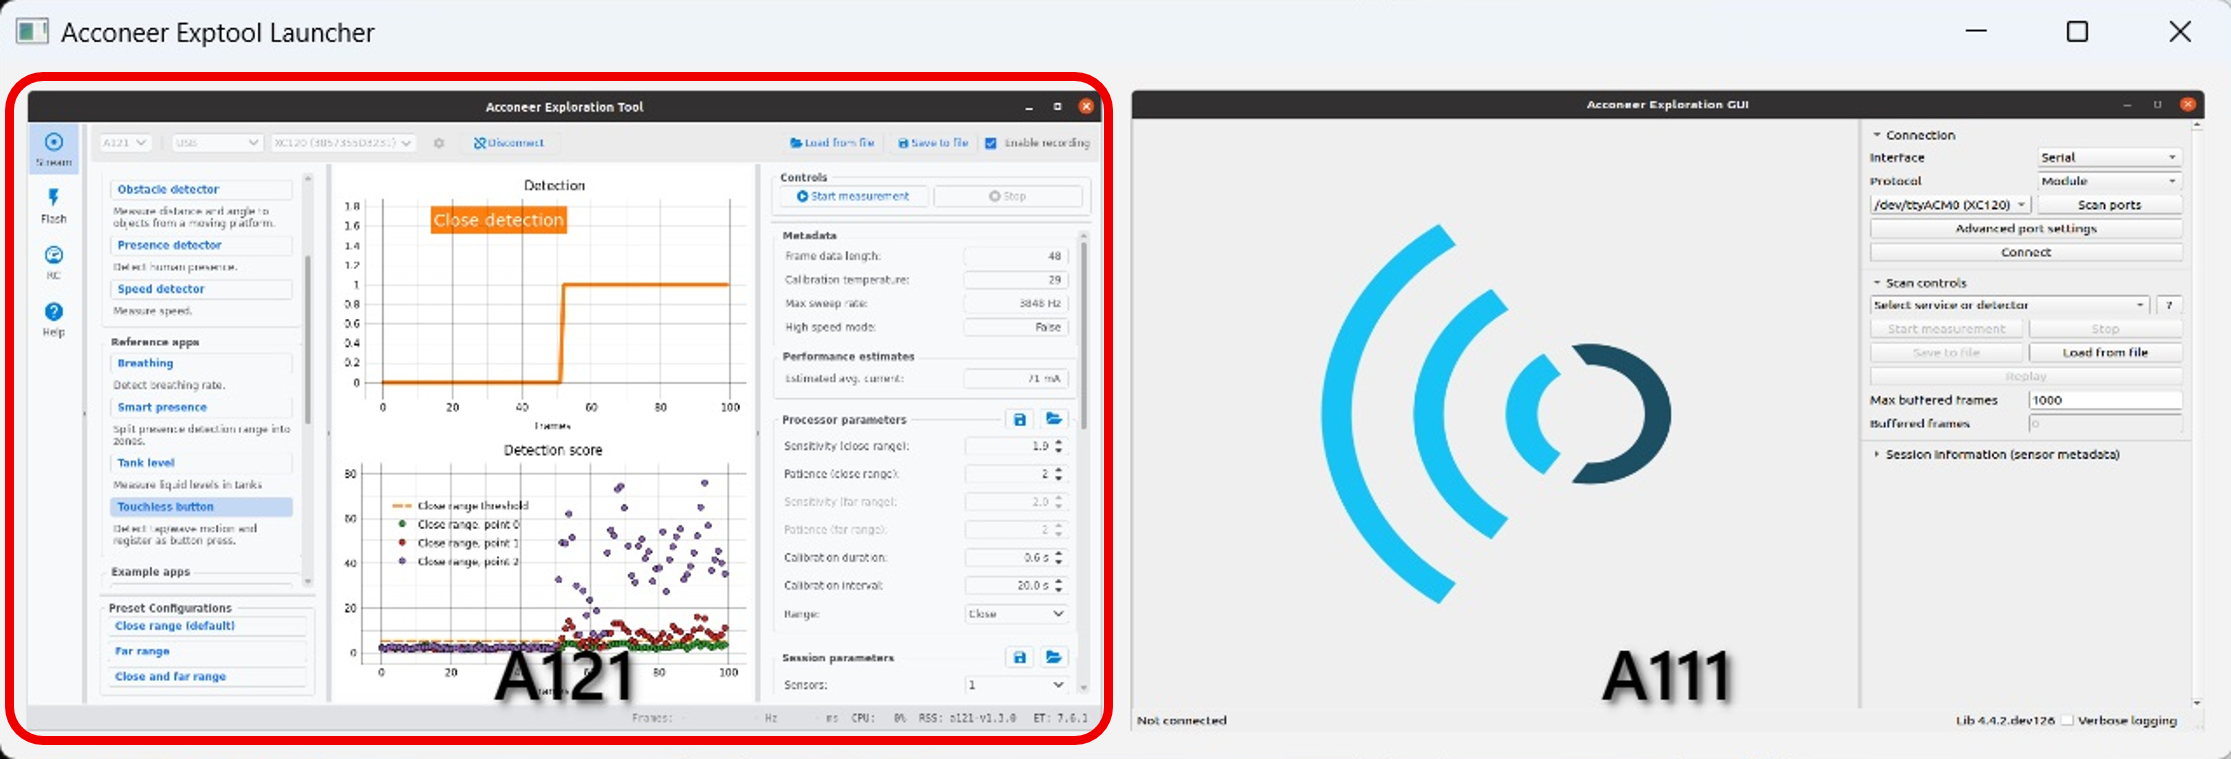Image resolution: width=2231 pixels, height=759 pixels.
Task: Click the Calibration duration spinner arrows
Action: (1059, 558)
